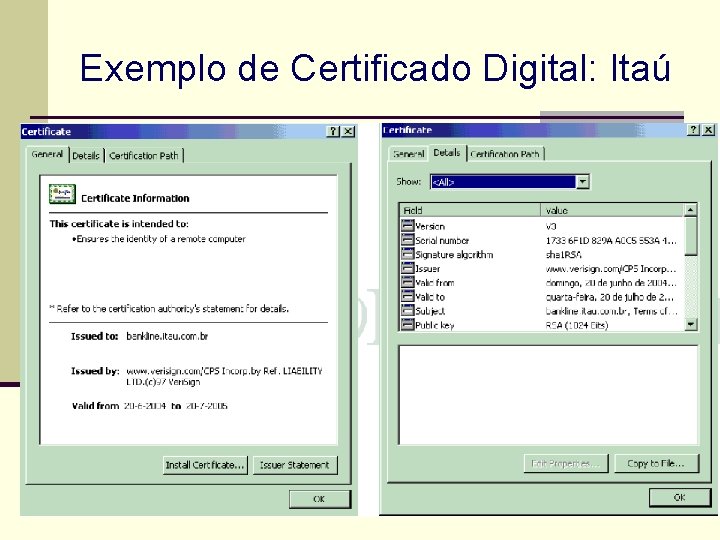
Task: Click the field list scroll up arrow
Action: 690,210
